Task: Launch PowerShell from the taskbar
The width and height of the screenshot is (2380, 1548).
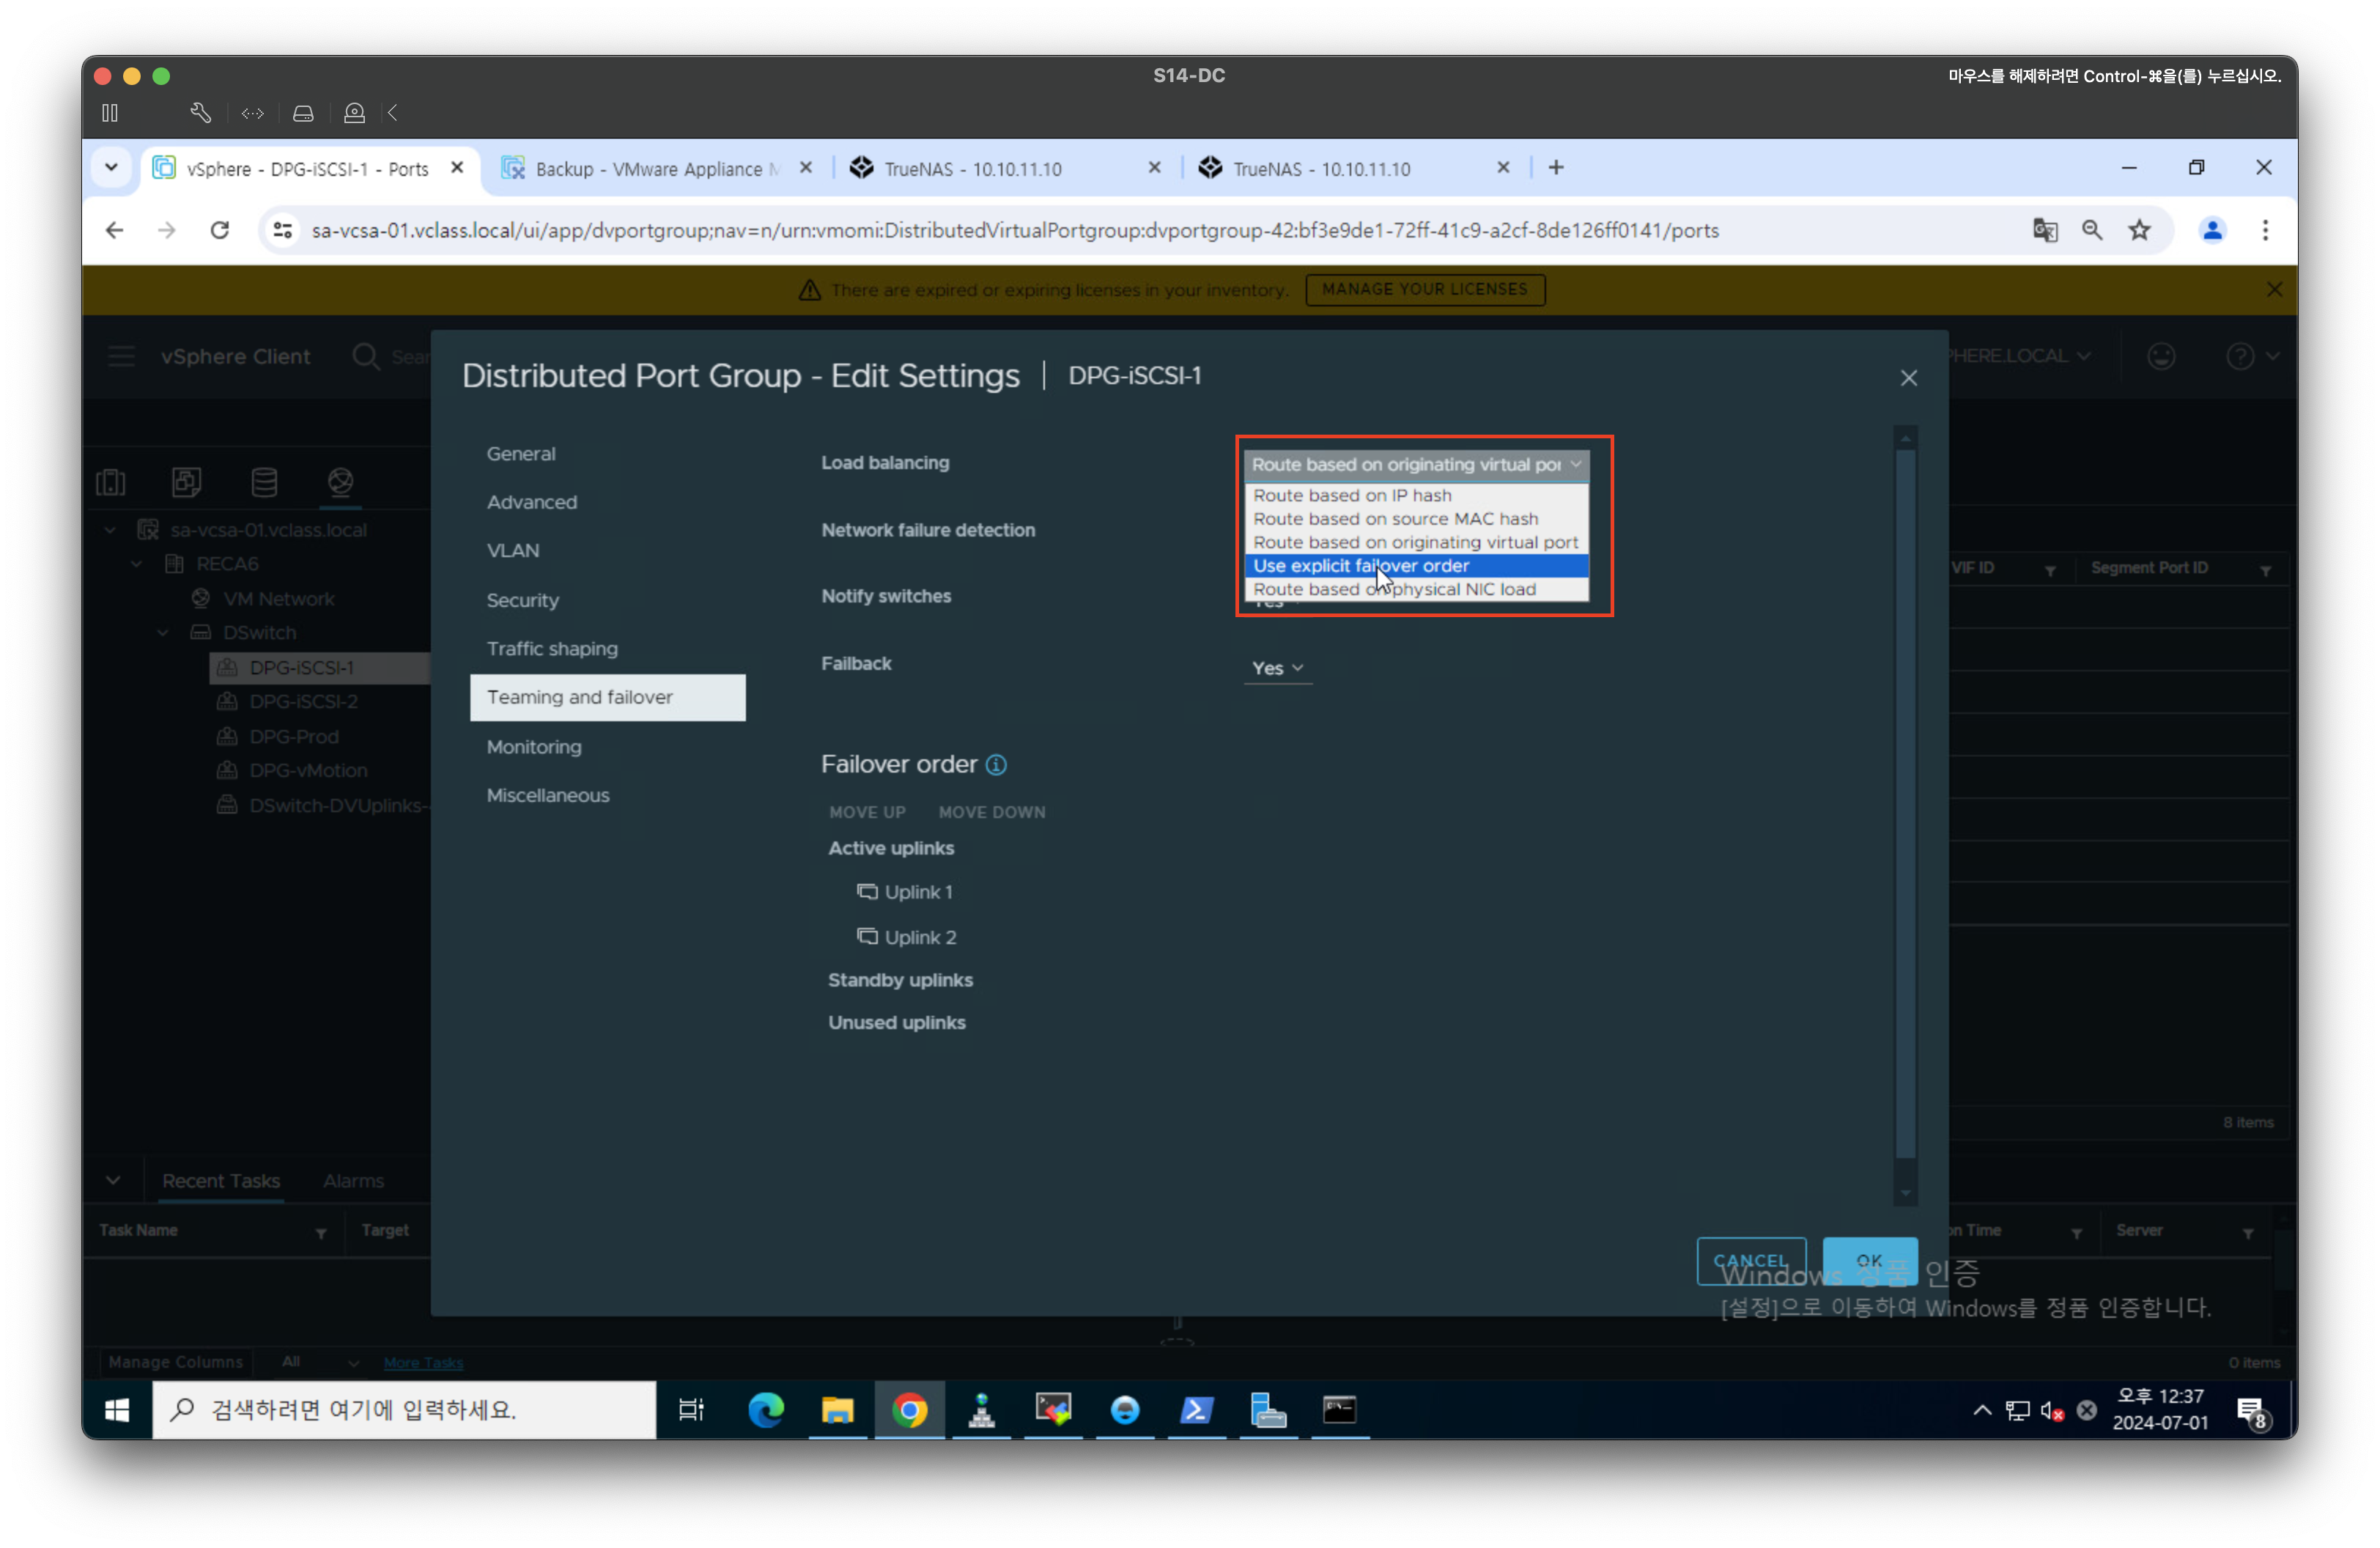Action: [x=1196, y=1410]
